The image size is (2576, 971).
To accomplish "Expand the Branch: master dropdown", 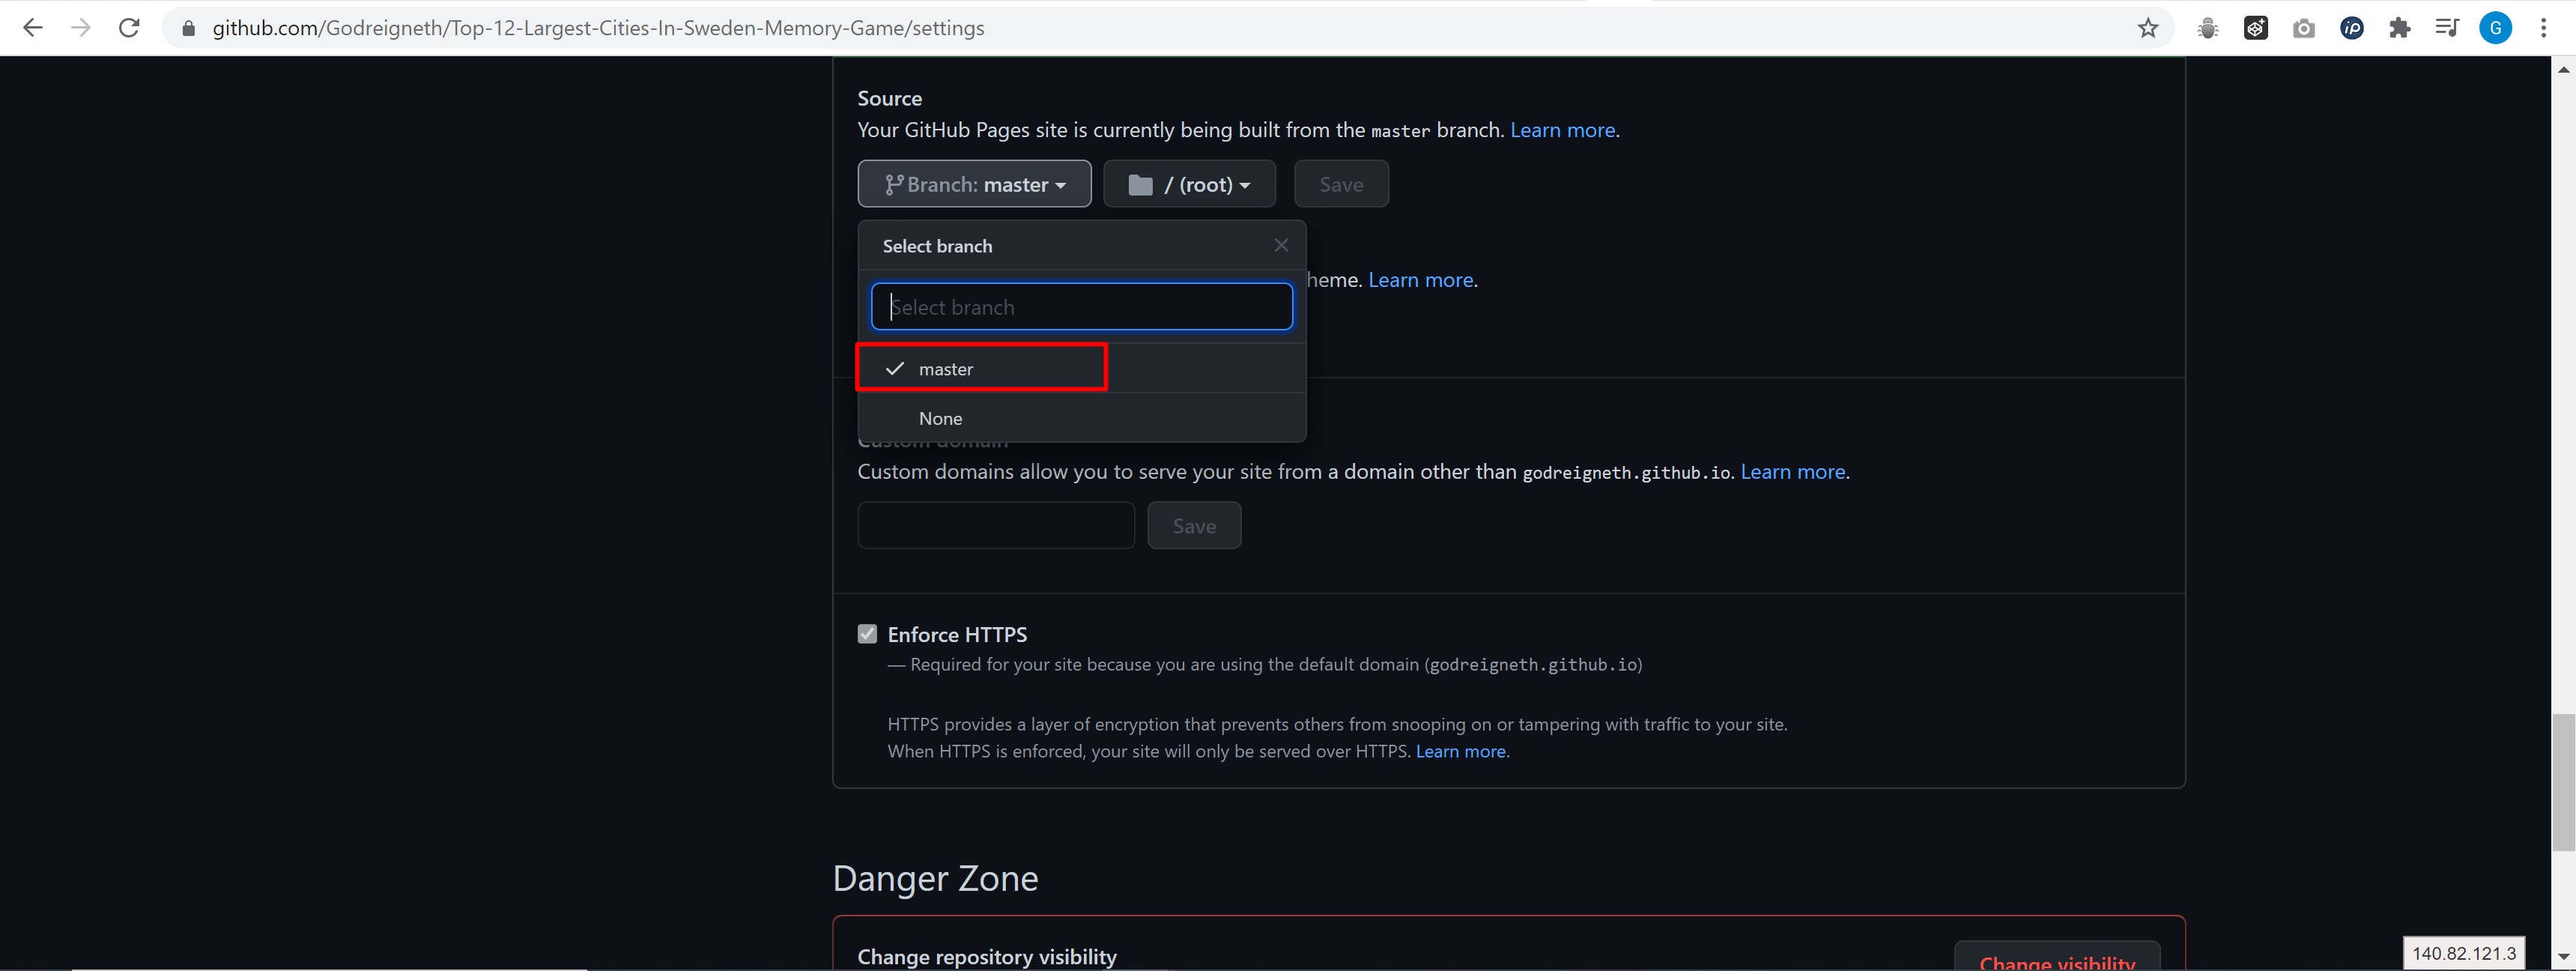I will tap(974, 184).
